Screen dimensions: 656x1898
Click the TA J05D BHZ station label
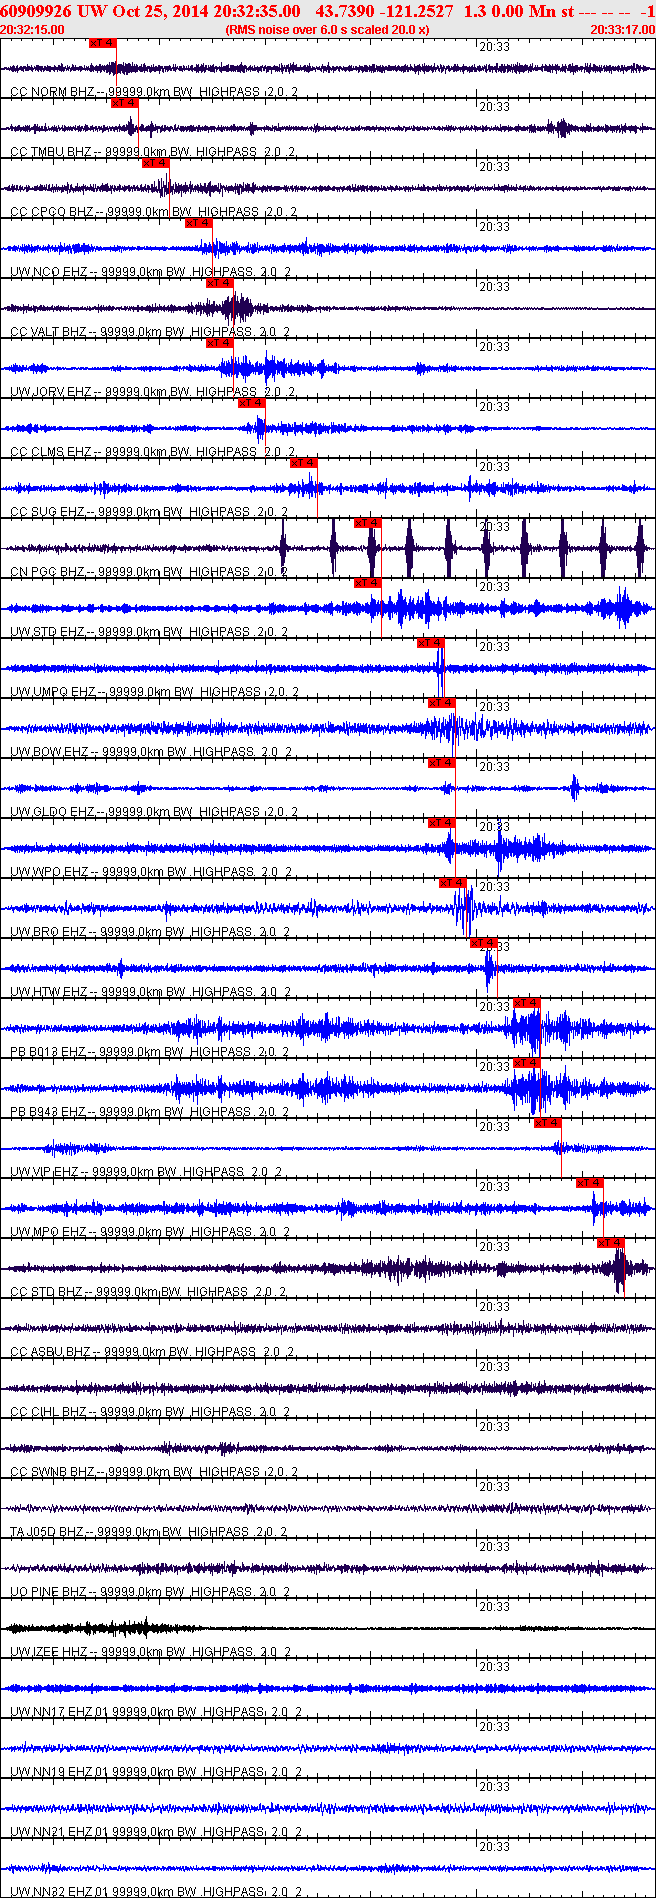click(x=149, y=1532)
